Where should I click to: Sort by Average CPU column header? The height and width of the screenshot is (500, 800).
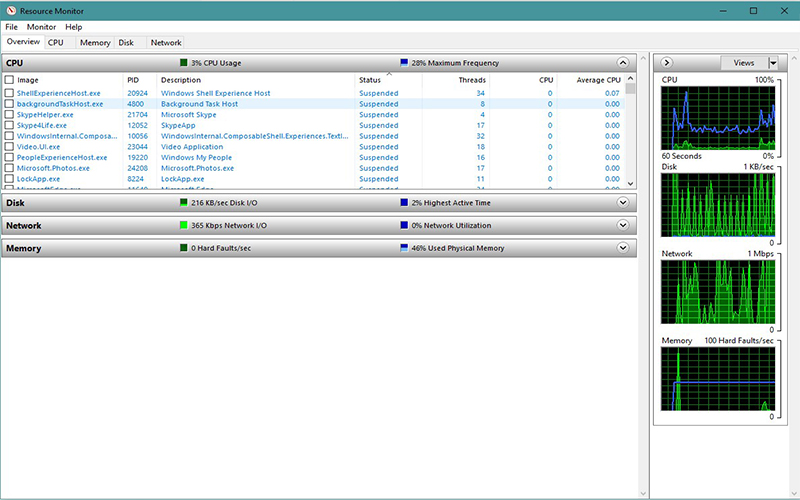click(x=591, y=80)
